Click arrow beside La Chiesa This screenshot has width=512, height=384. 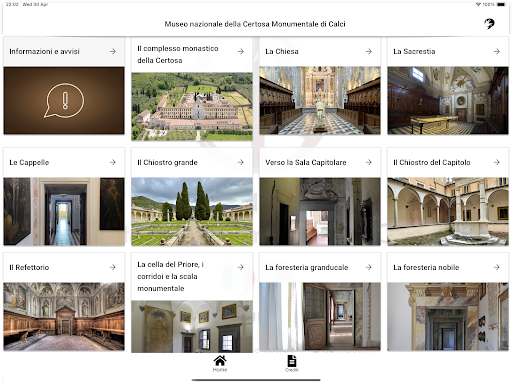(369, 51)
